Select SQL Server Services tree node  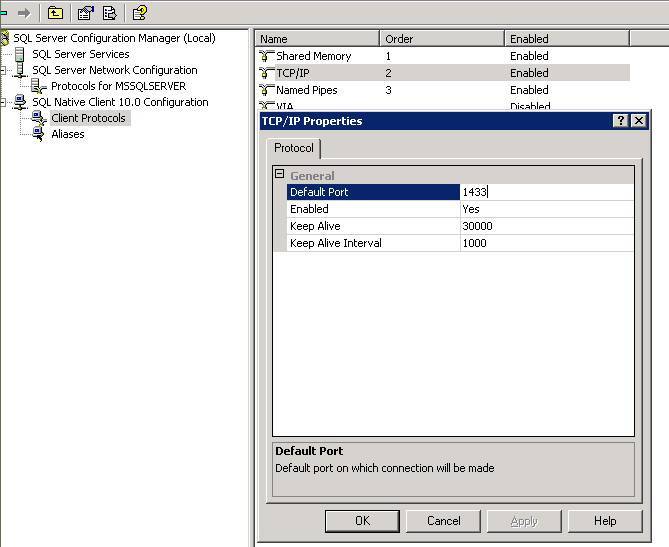pos(80,54)
